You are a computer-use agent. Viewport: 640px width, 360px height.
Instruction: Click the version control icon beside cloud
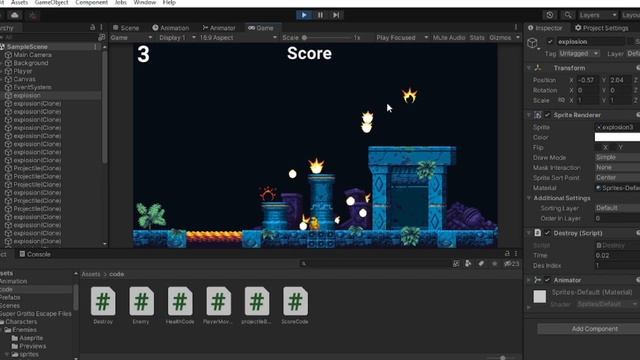(33, 16)
